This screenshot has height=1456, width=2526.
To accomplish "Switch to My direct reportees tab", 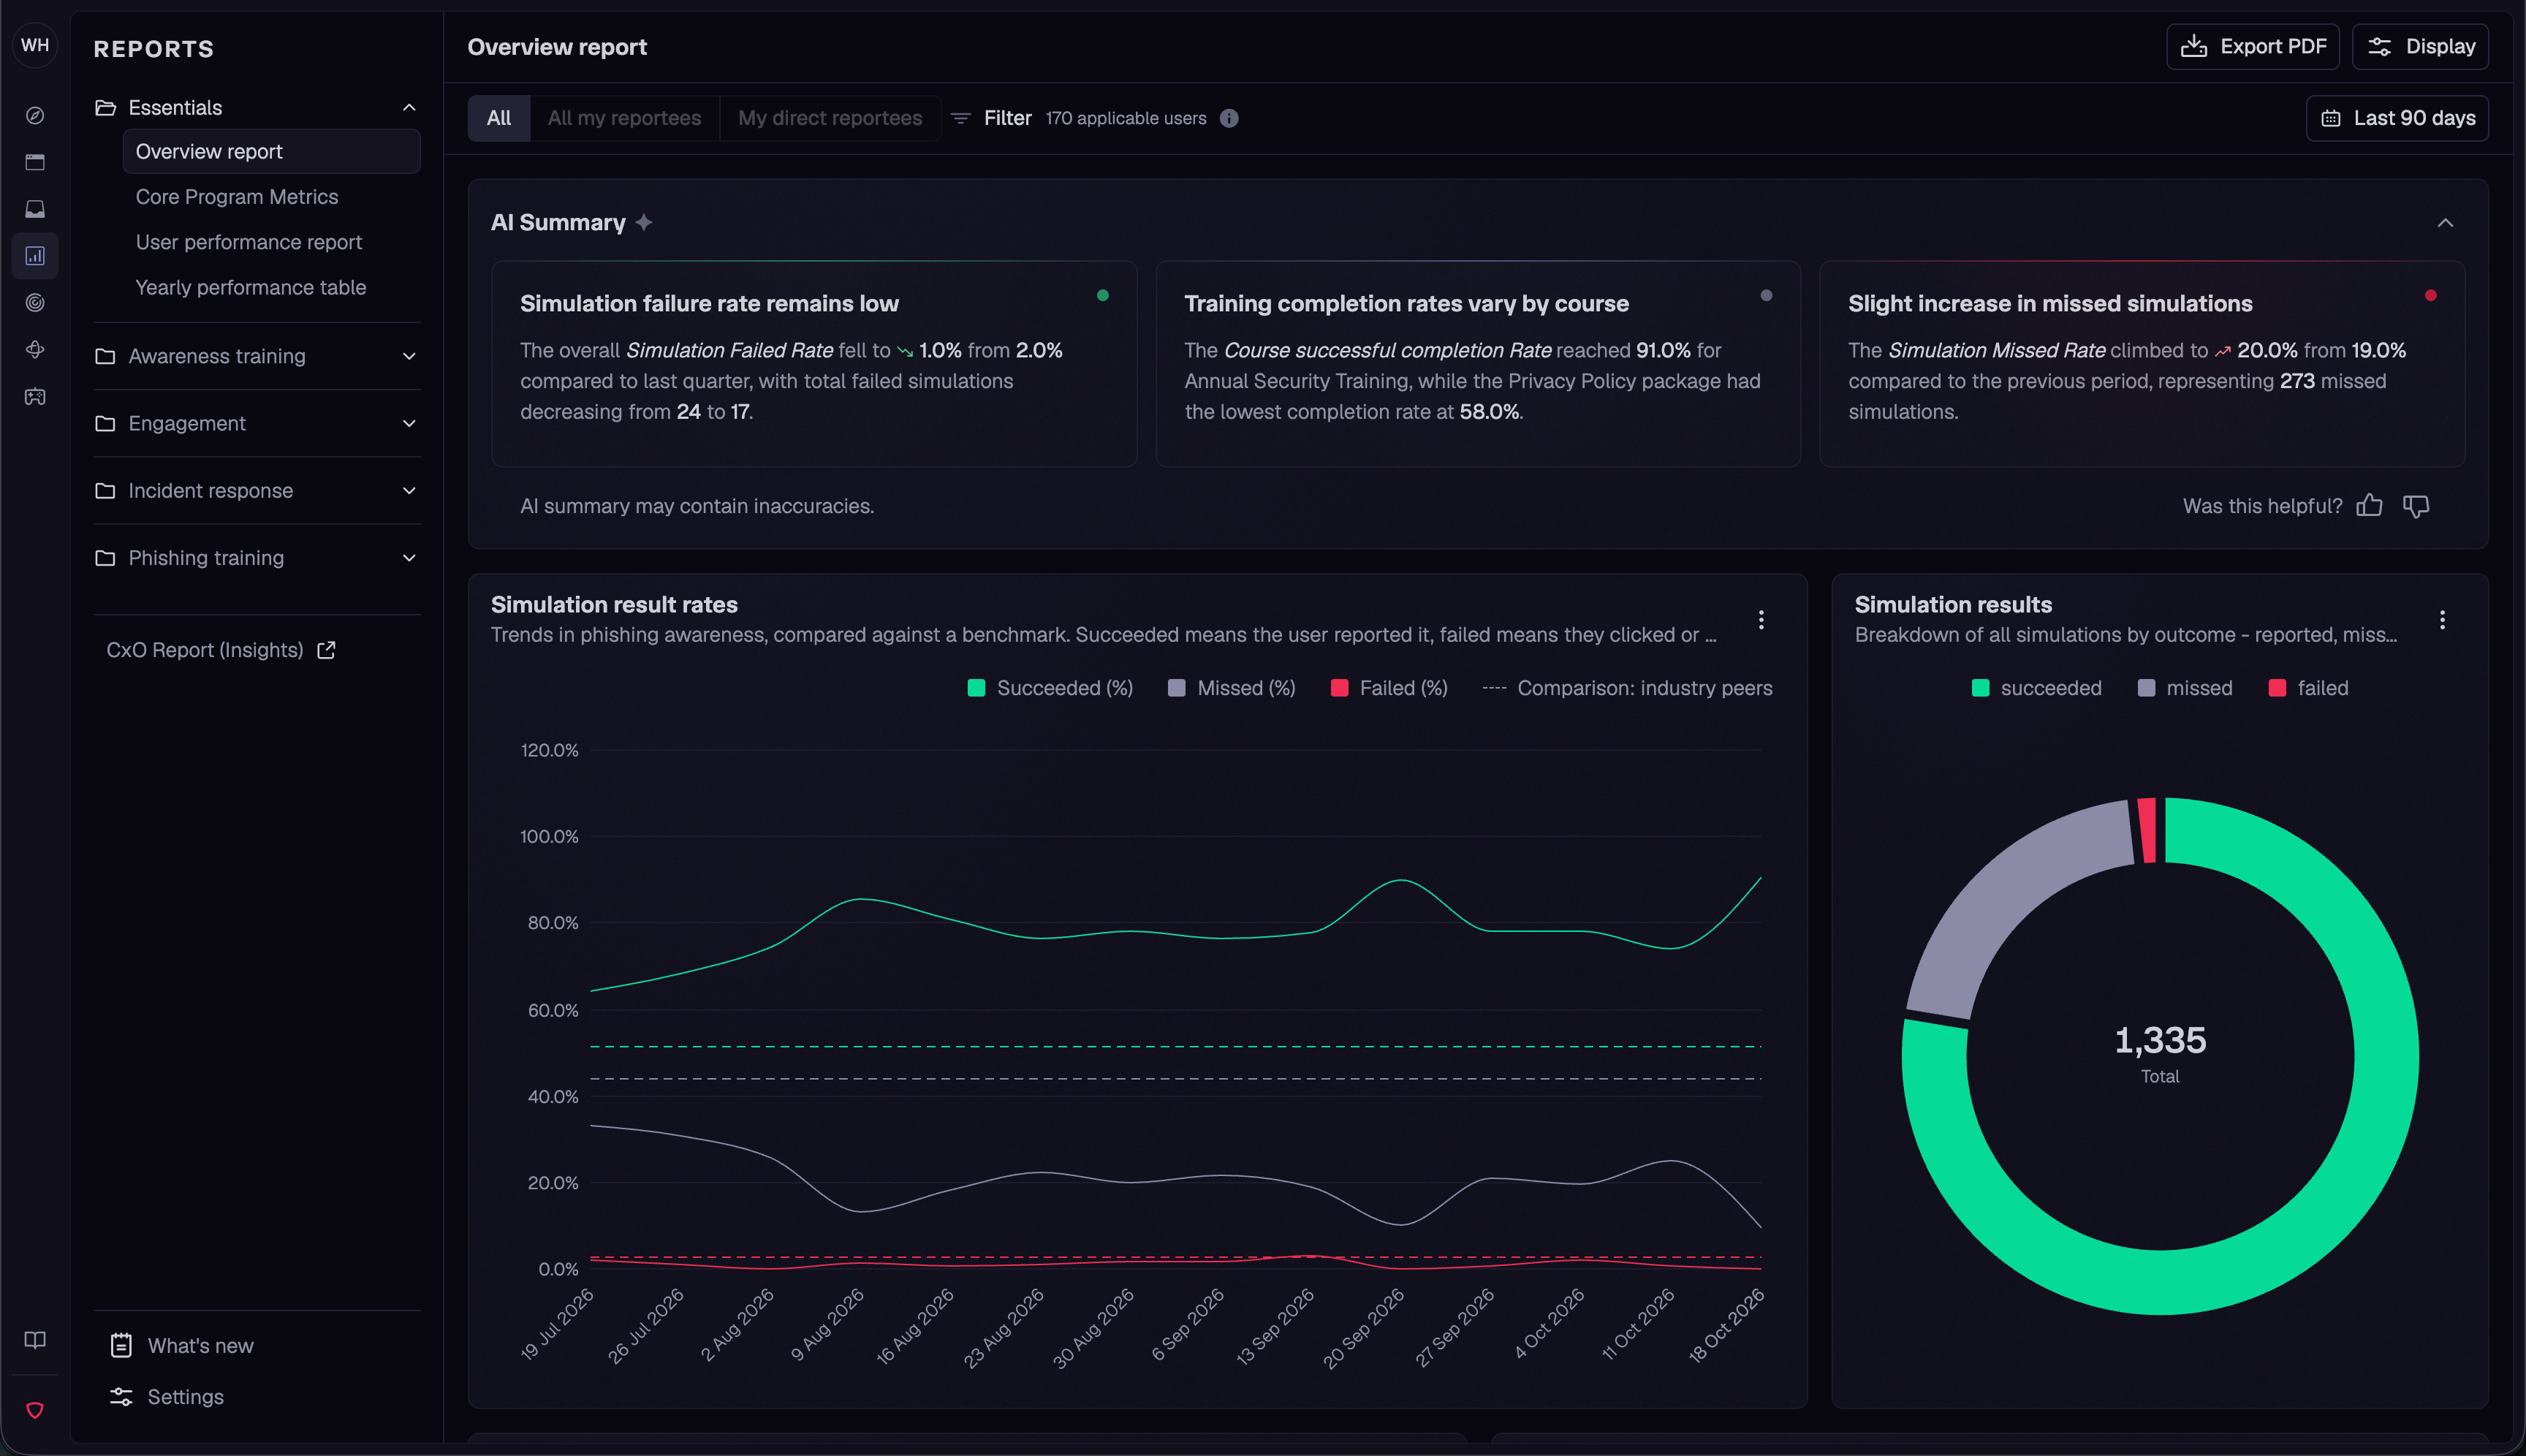I will point(830,118).
